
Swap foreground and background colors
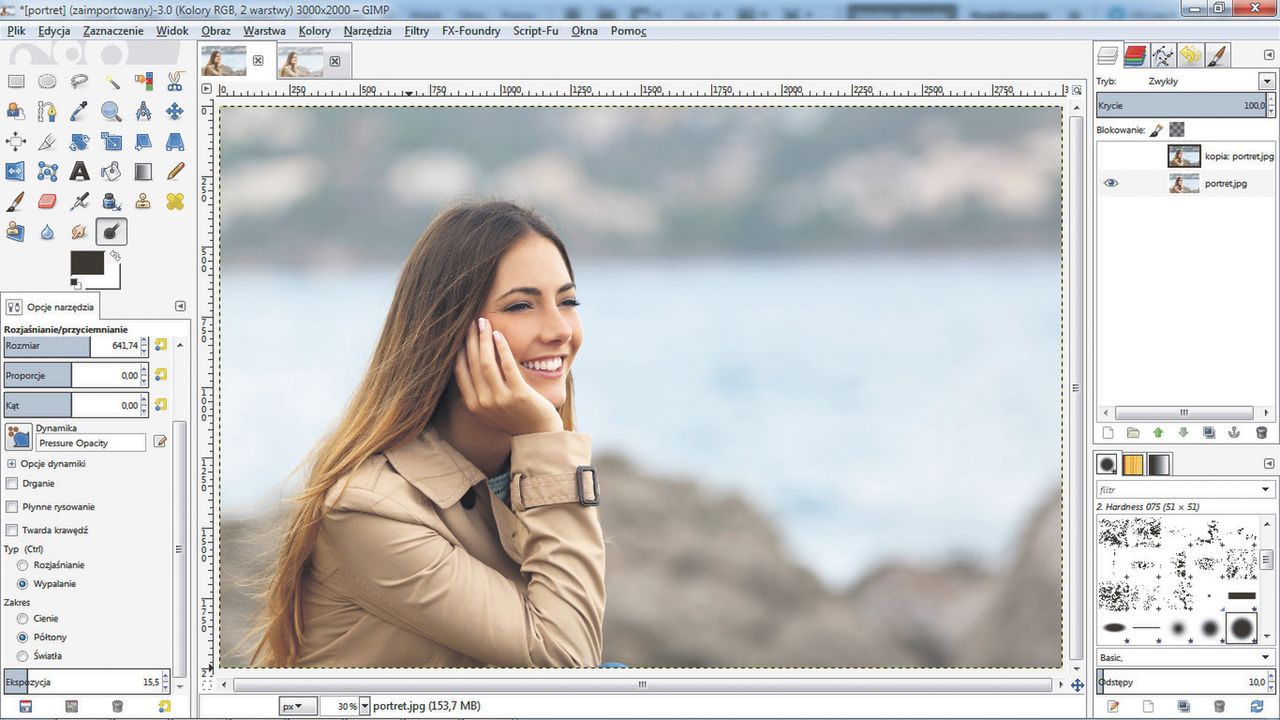(116, 256)
